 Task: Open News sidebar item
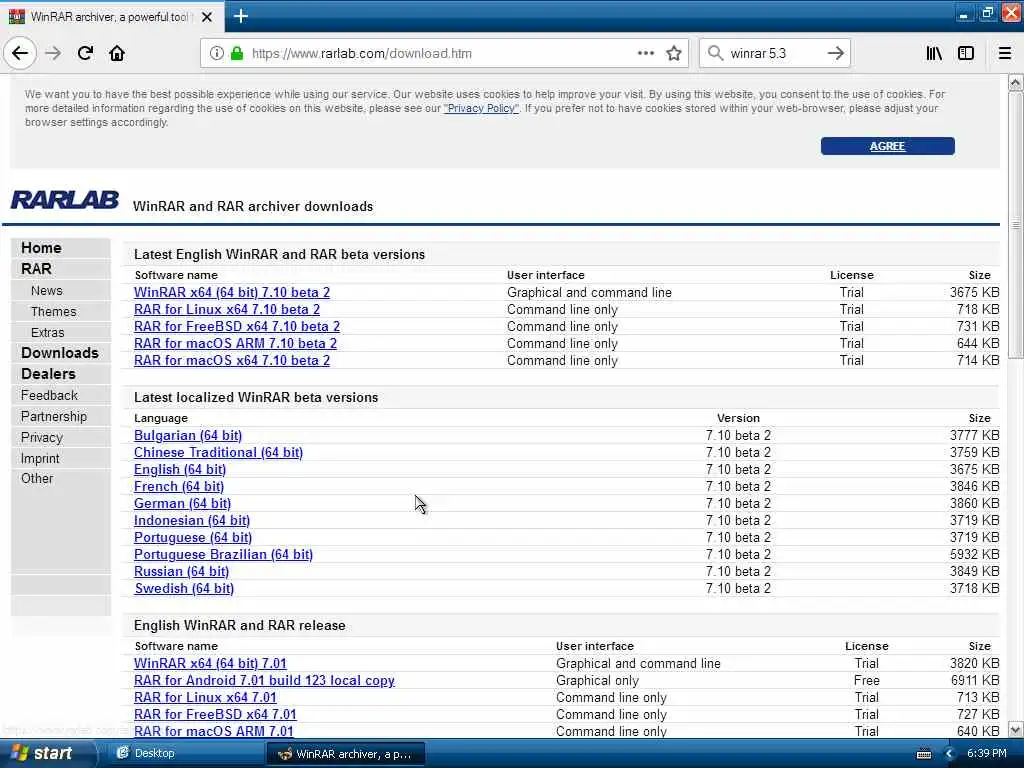(x=46, y=291)
